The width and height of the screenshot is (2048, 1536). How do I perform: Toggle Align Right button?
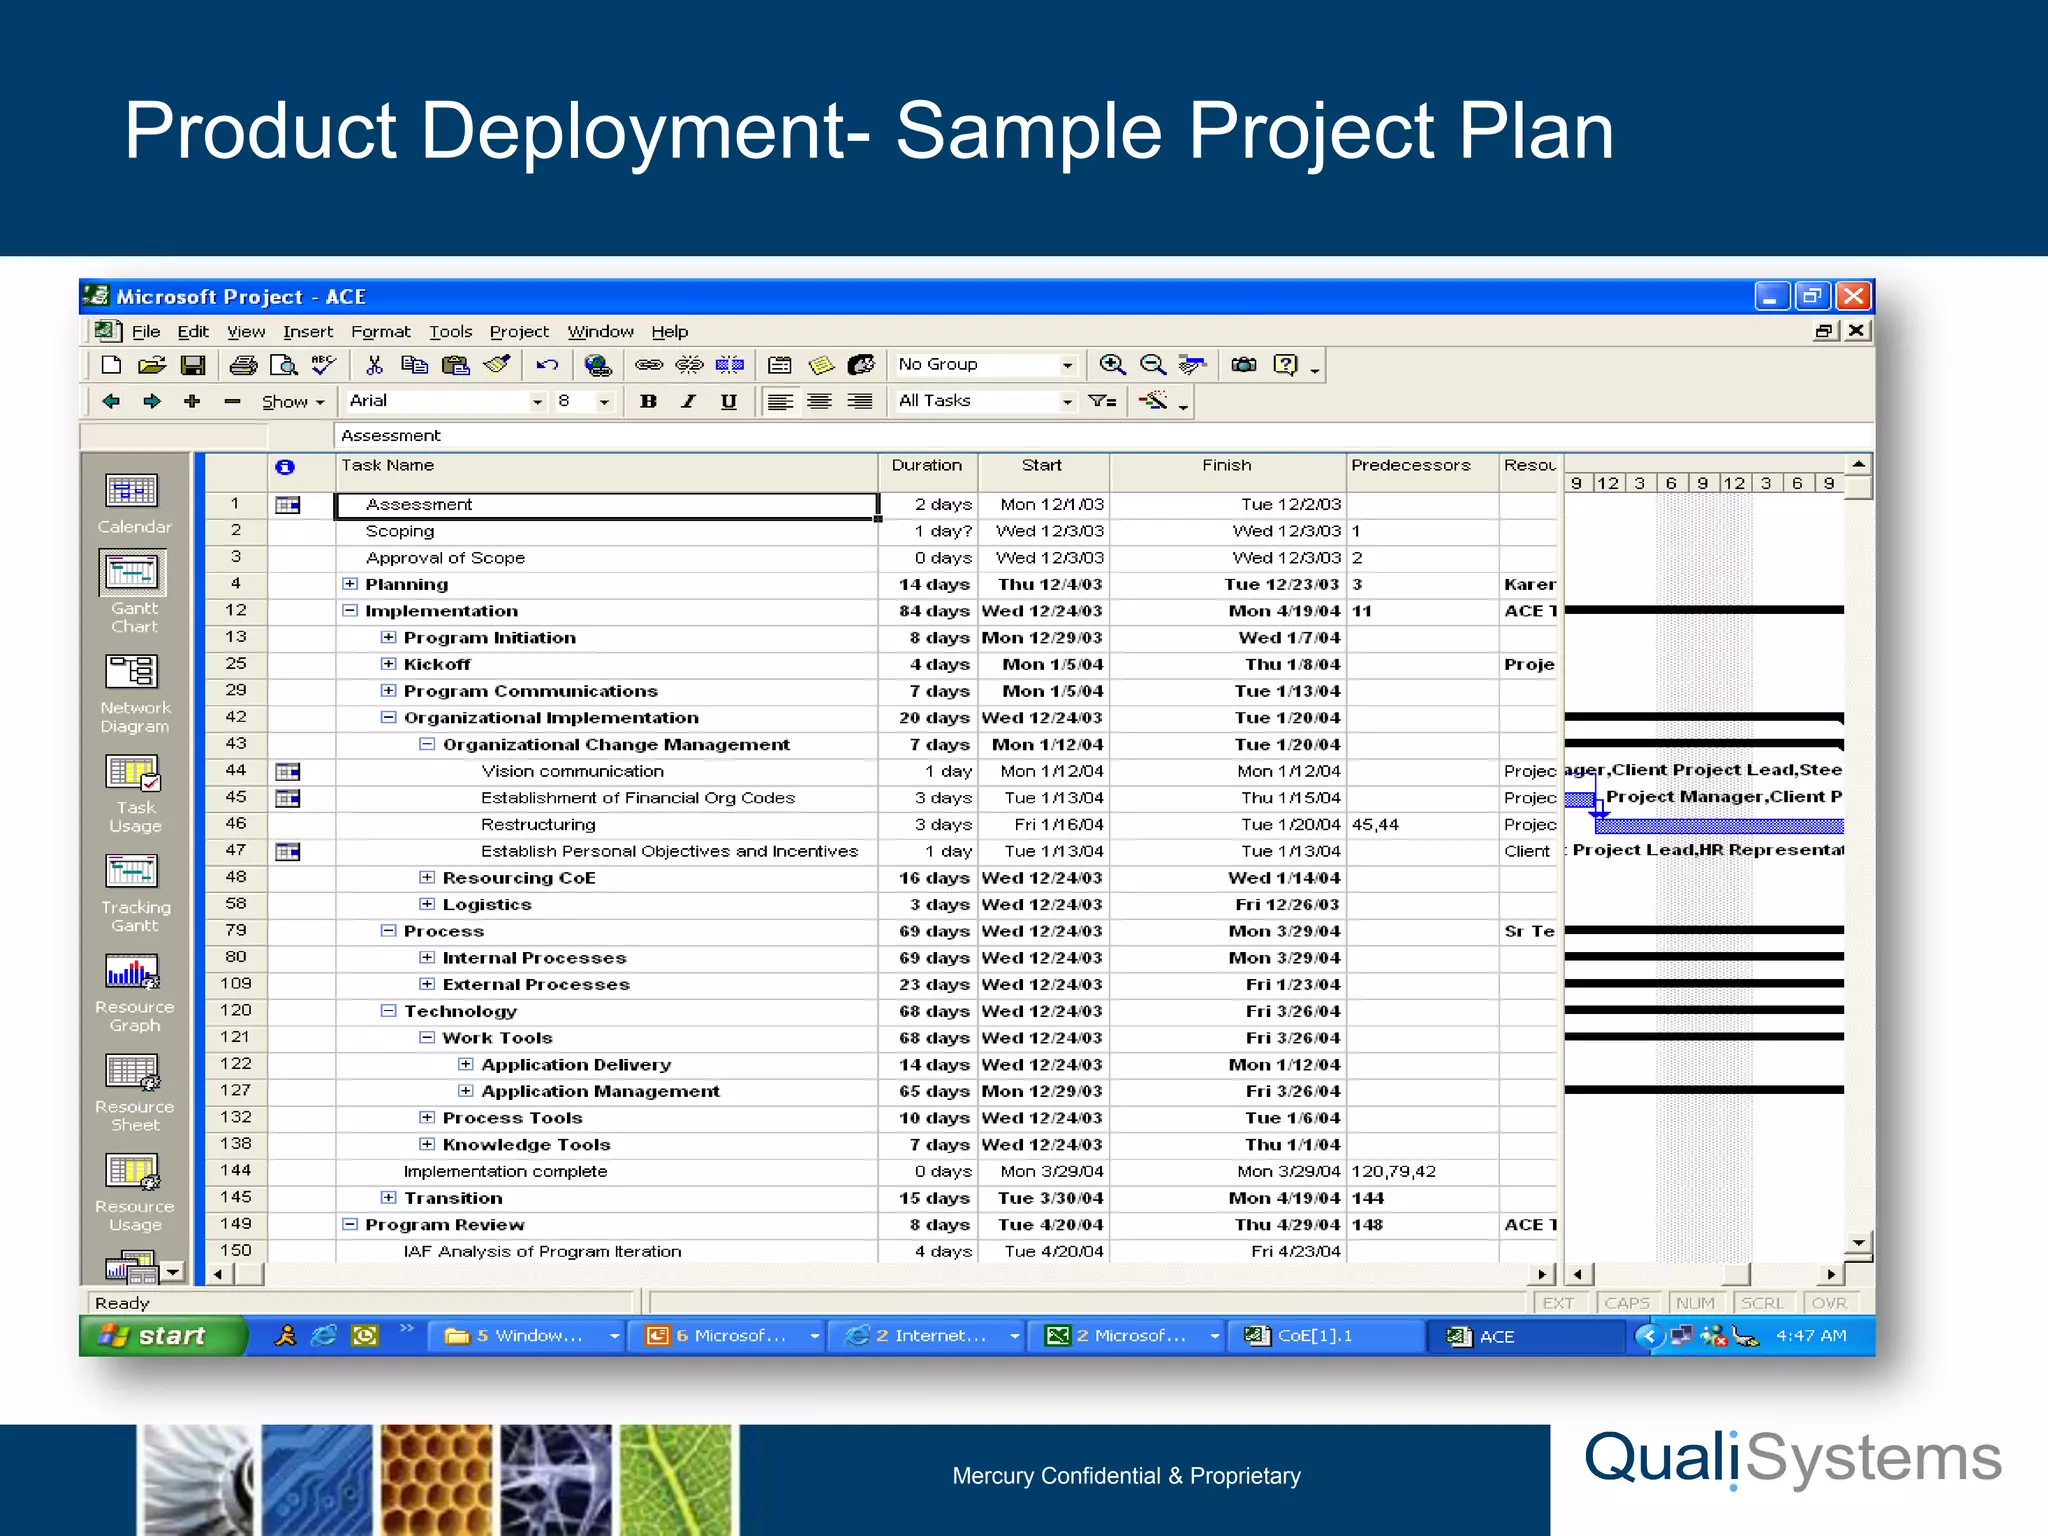860,401
